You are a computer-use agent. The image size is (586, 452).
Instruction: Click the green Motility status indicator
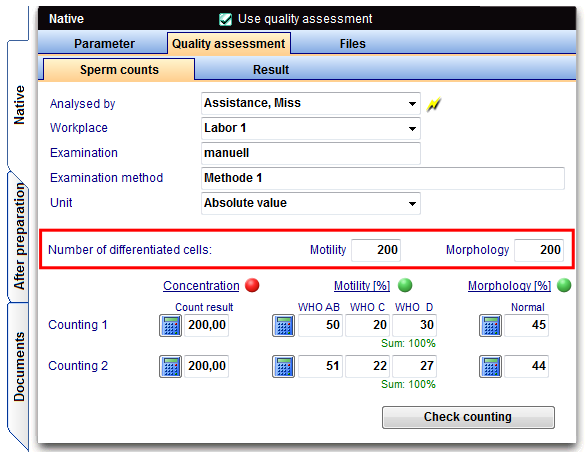point(405,285)
